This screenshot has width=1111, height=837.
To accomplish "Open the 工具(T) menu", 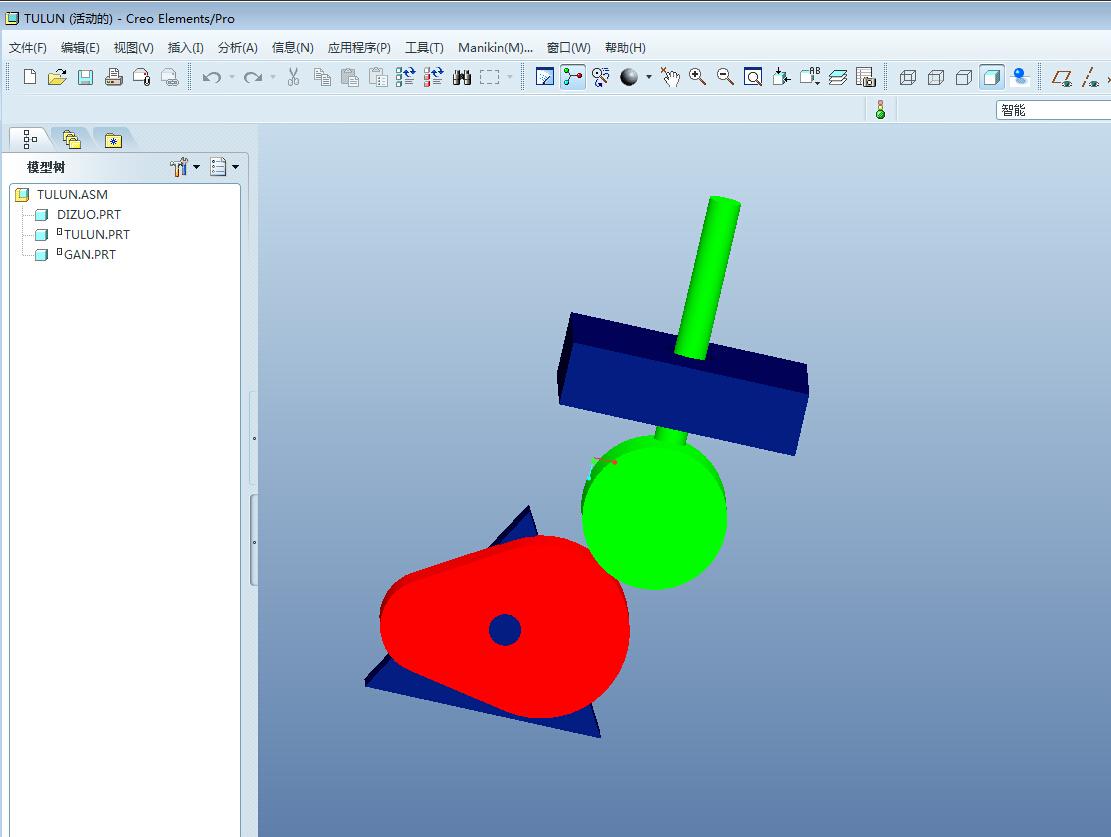I will coord(424,47).
